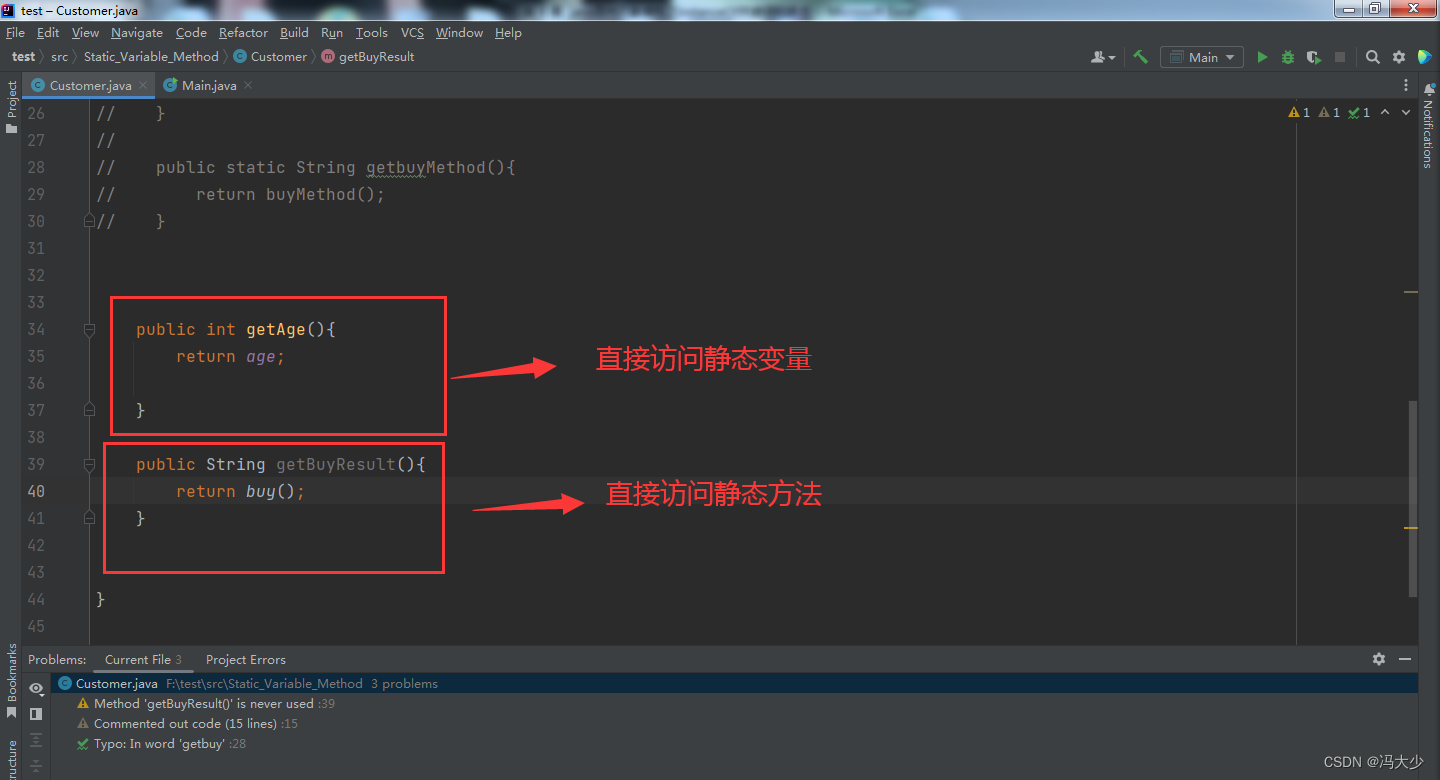
Task: Click the weak warning count indicator
Action: pos(1329,112)
